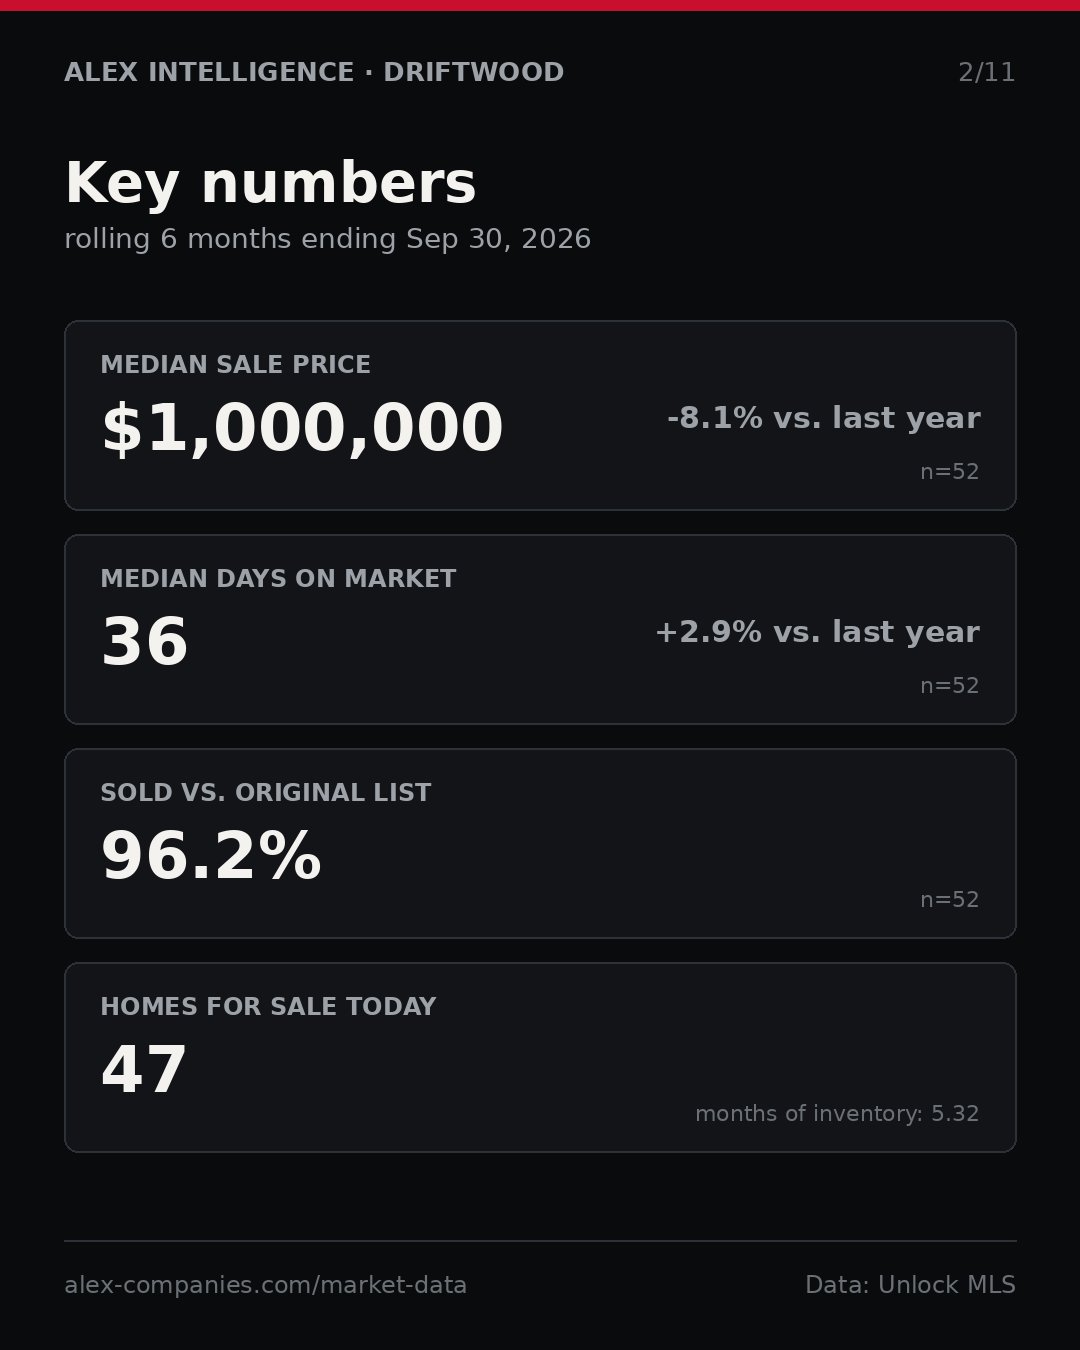Click the $1,000,000 value
Image resolution: width=1080 pixels, height=1350 pixels.
pos(302,429)
